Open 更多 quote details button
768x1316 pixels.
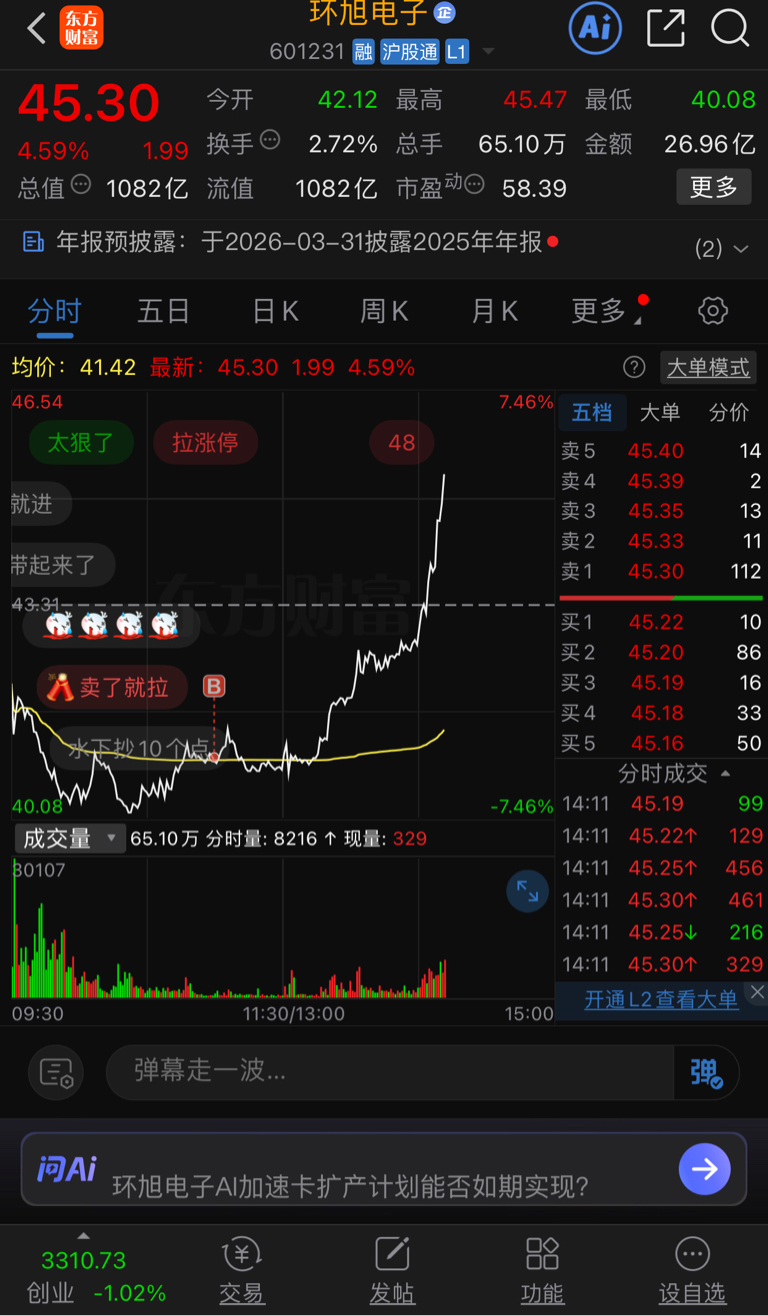point(714,187)
